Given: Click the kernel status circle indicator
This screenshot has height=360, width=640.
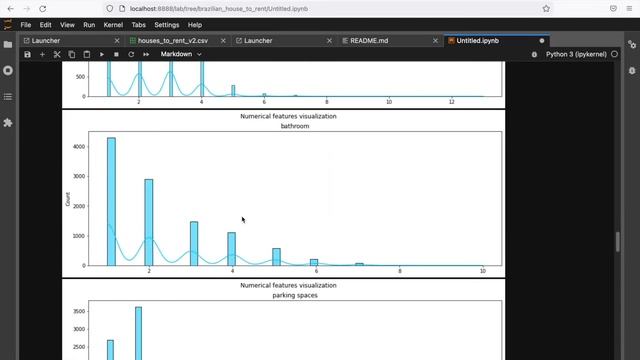Looking at the screenshot, I should [614, 54].
